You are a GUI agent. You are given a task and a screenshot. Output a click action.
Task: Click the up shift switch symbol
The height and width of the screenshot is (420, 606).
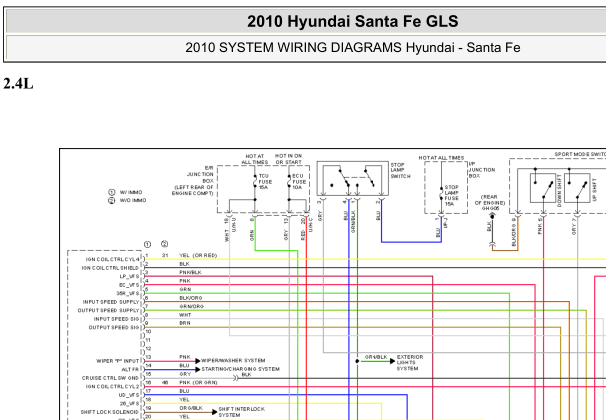pyautogui.click(x=577, y=188)
